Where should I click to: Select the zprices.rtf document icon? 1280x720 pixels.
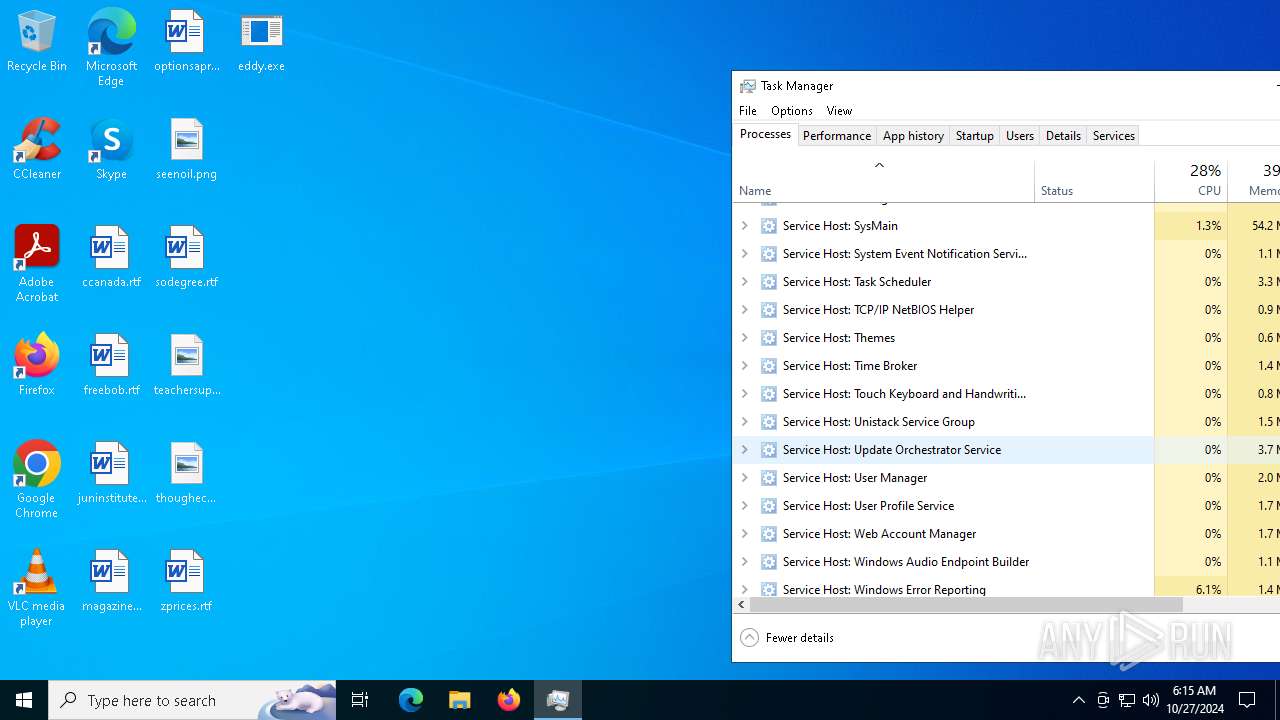[x=186, y=581]
